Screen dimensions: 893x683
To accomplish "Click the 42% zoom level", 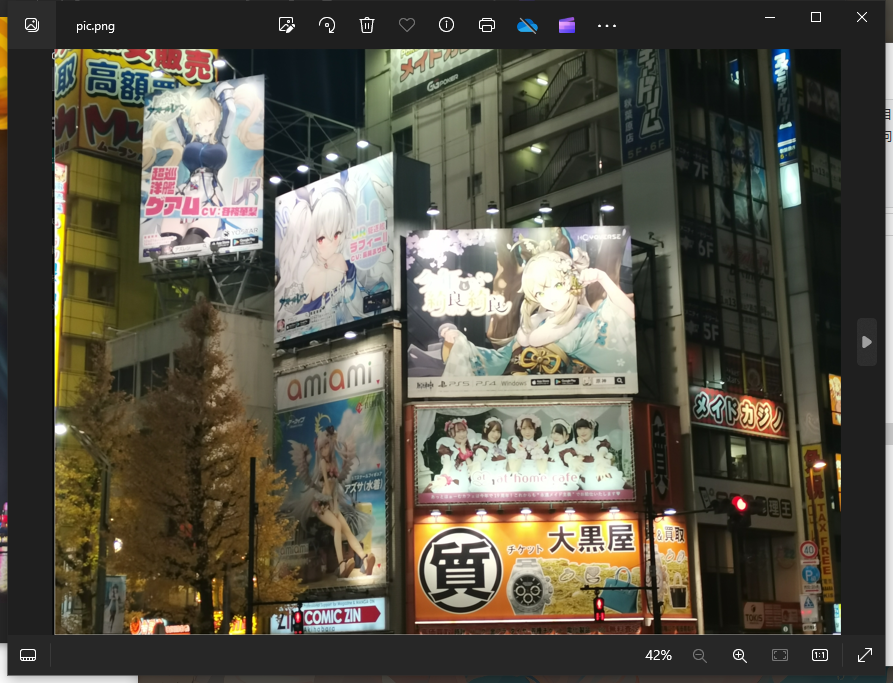I will tap(658, 655).
